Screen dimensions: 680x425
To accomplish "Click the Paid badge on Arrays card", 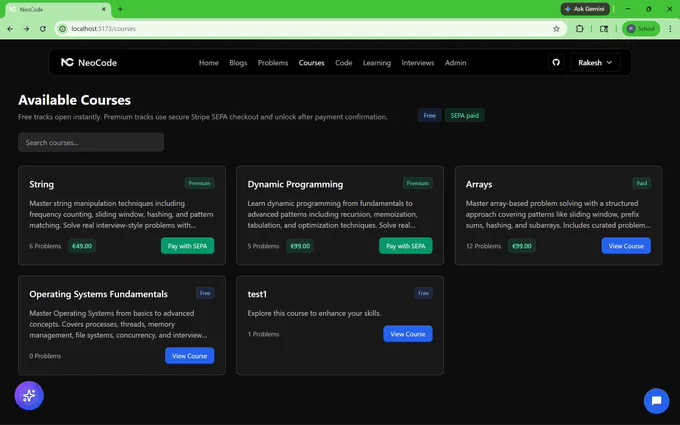I will point(641,183).
